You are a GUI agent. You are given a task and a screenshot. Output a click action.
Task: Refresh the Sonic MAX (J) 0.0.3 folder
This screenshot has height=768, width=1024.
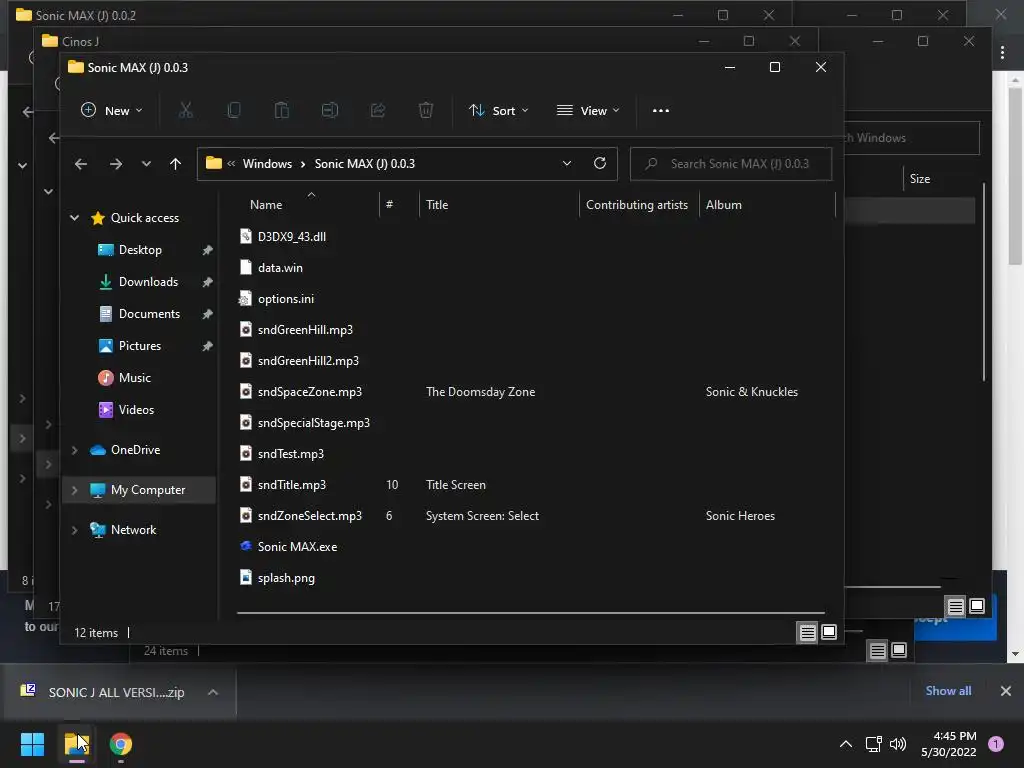point(600,163)
